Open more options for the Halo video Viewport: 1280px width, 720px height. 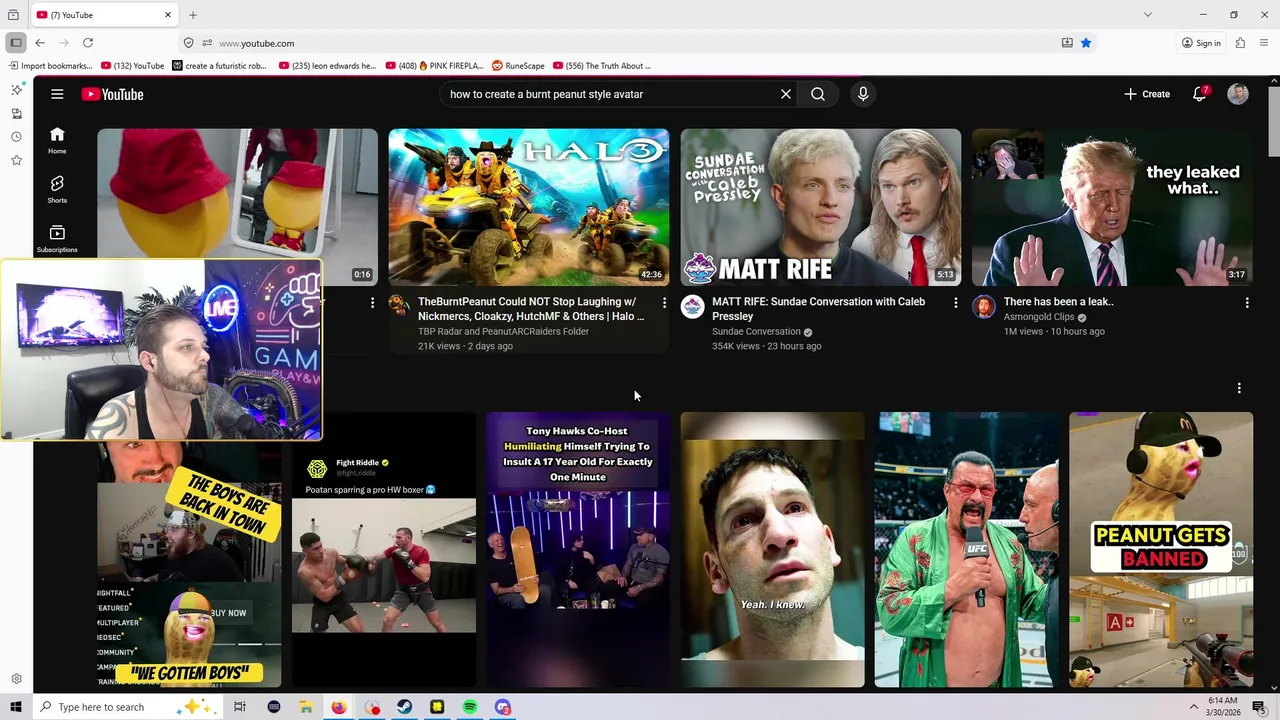[664, 302]
